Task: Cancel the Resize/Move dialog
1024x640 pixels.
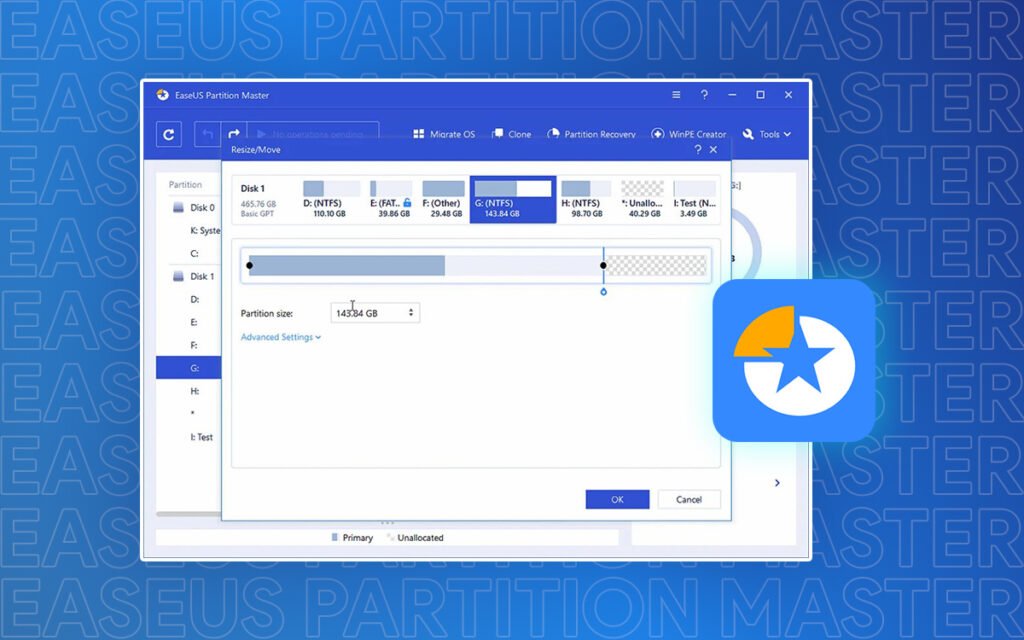Action: [x=687, y=499]
